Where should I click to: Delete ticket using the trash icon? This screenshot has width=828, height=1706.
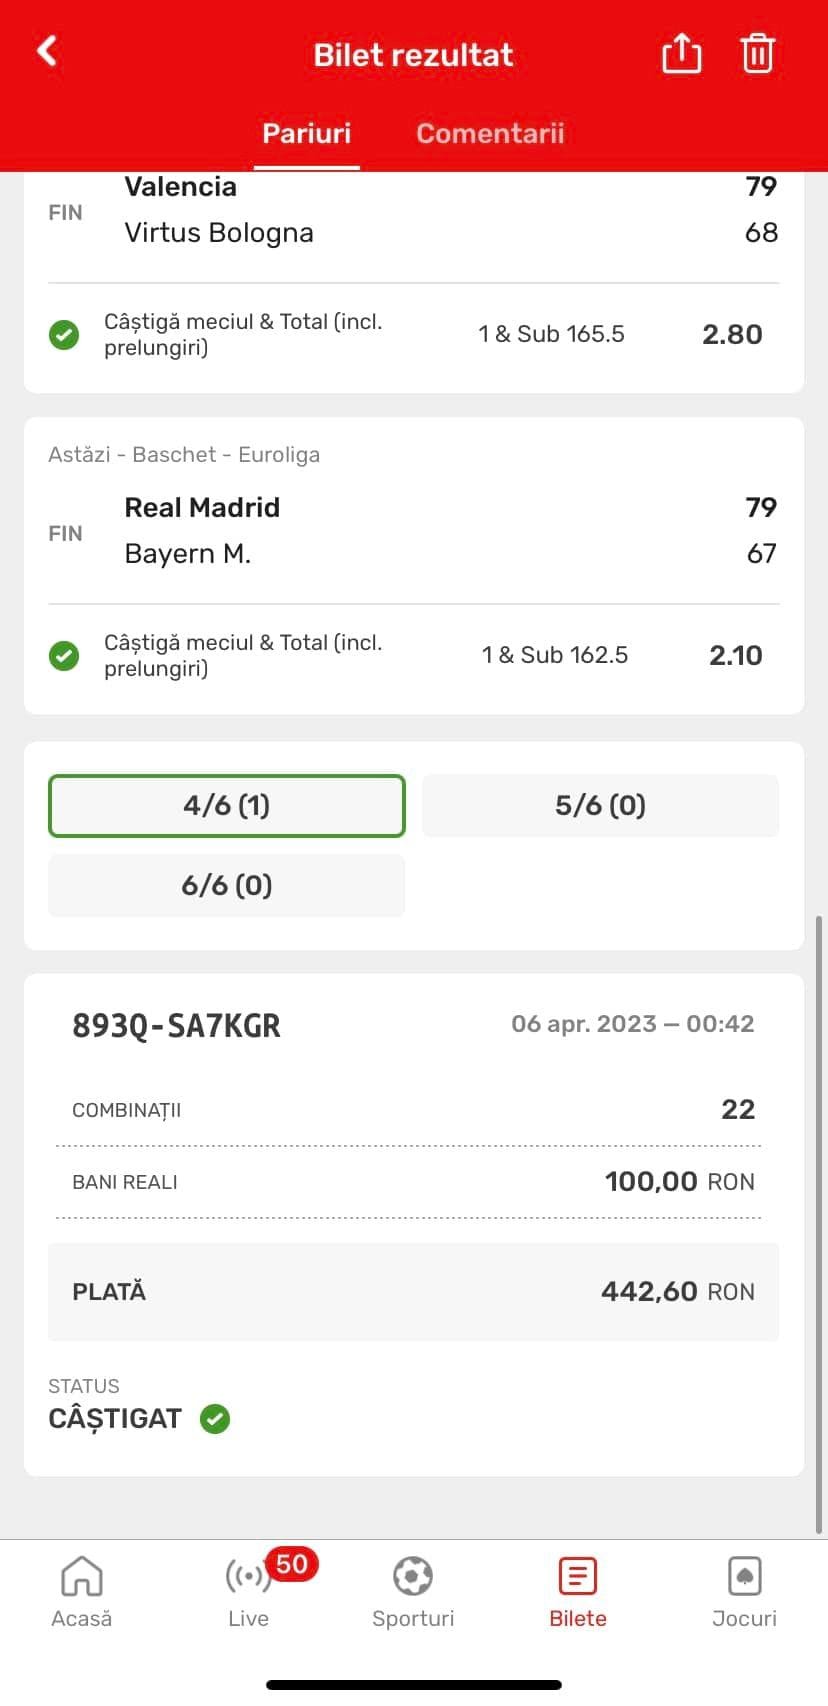point(757,53)
